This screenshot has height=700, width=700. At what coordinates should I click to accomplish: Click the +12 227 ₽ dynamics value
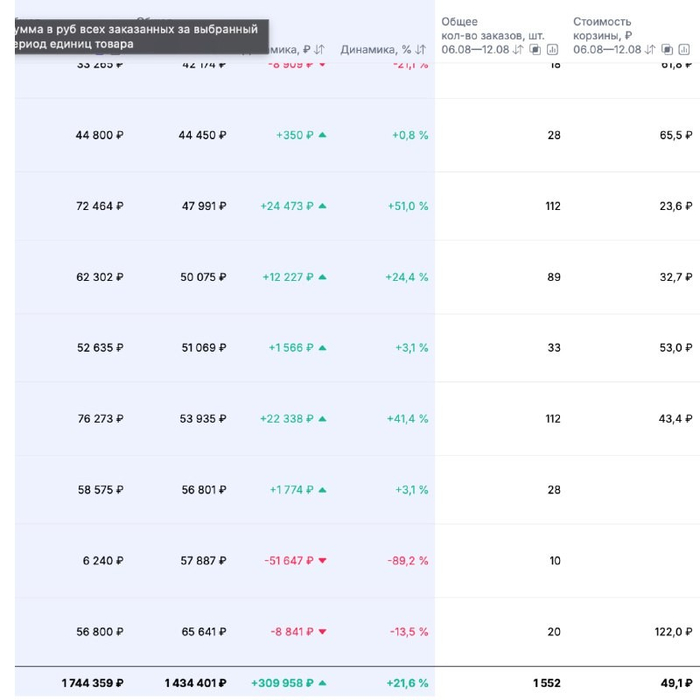(288, 277)
